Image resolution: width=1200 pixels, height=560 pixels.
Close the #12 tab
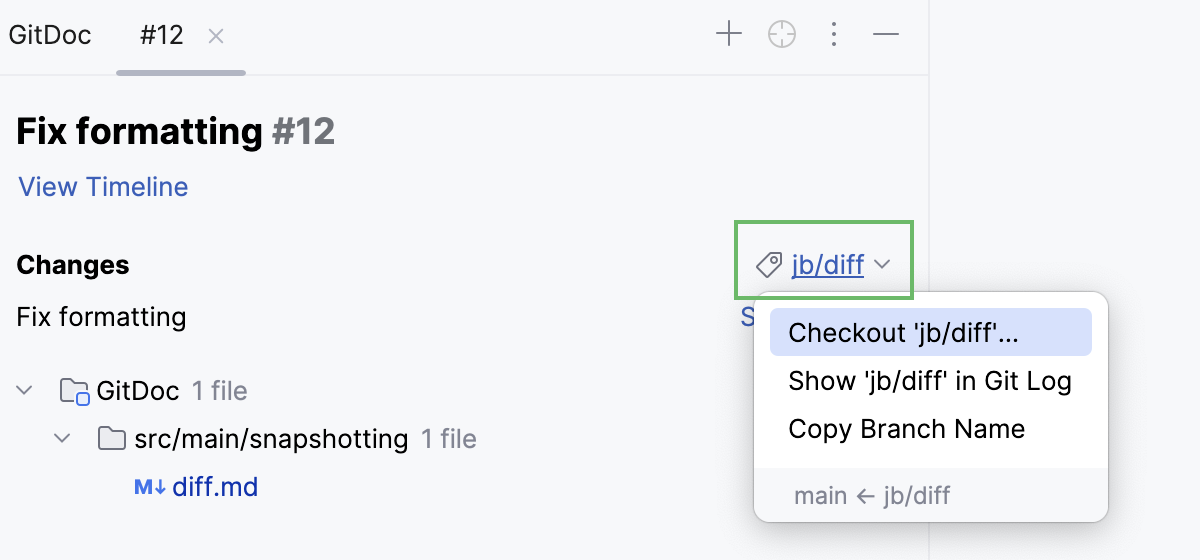(x=216, y=36)
